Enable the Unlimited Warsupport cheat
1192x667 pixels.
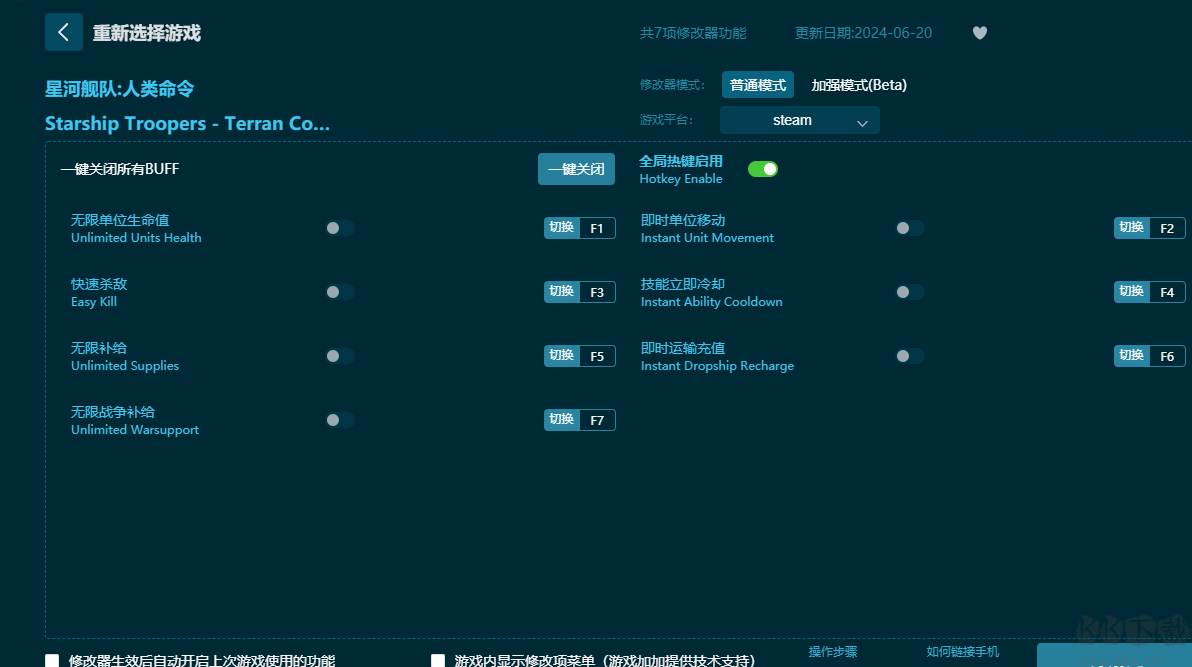[339, 420]
